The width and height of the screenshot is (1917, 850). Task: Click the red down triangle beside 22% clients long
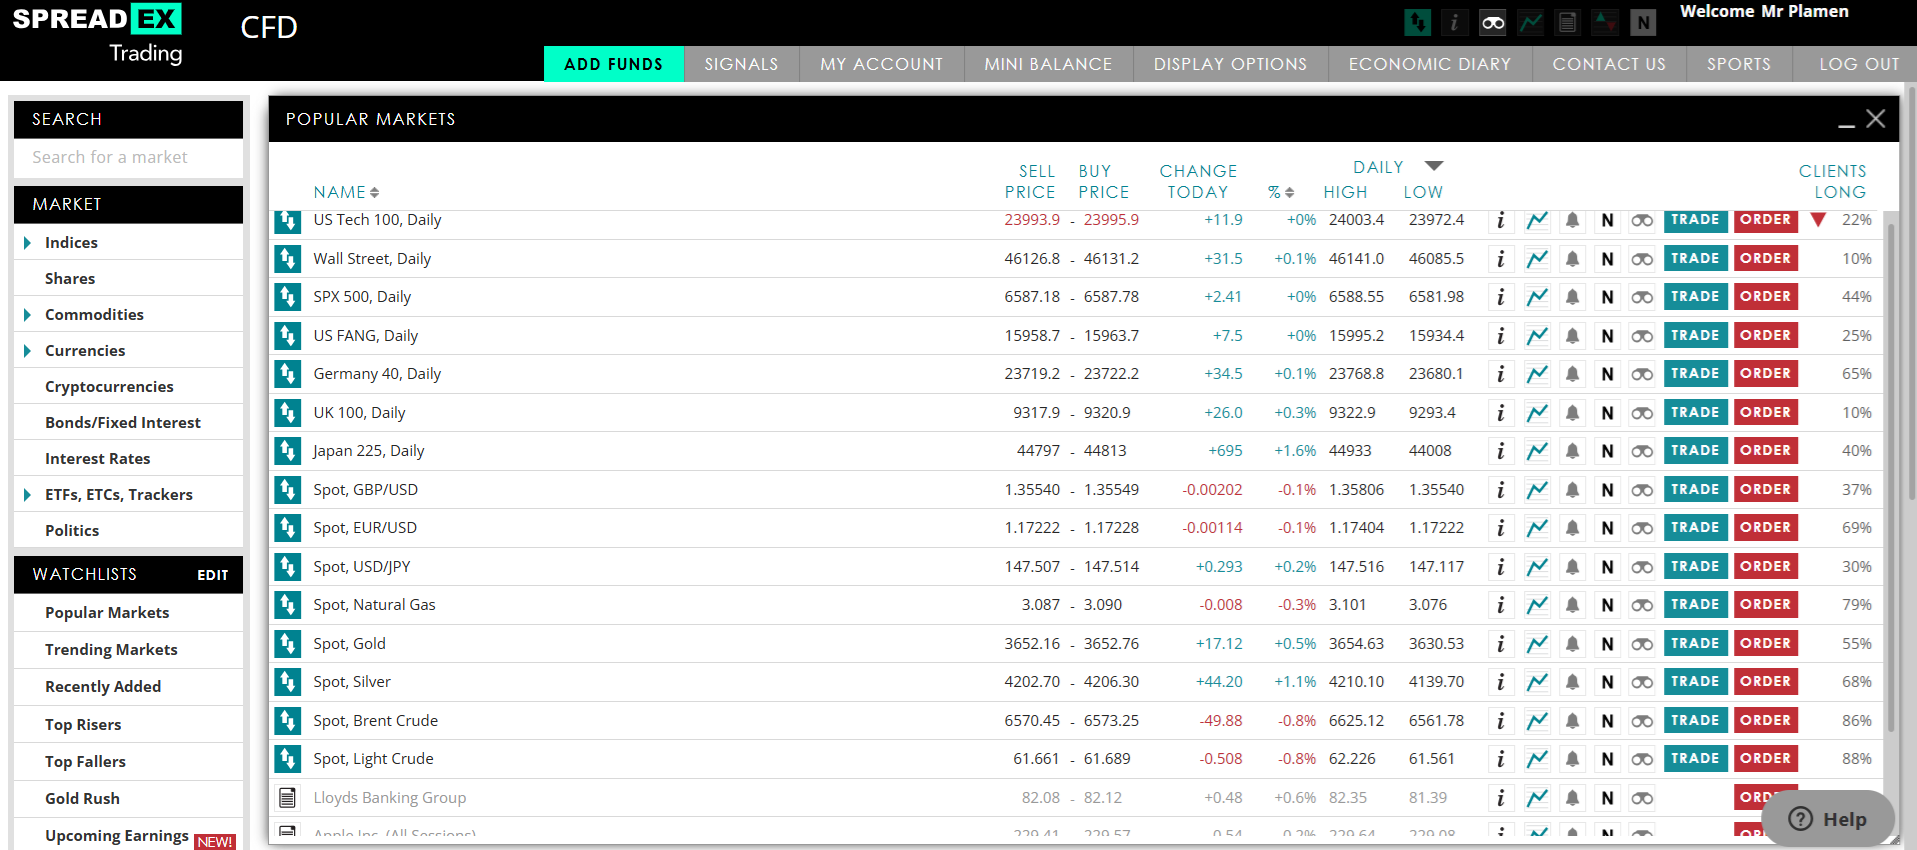[x=1818, y=220]
